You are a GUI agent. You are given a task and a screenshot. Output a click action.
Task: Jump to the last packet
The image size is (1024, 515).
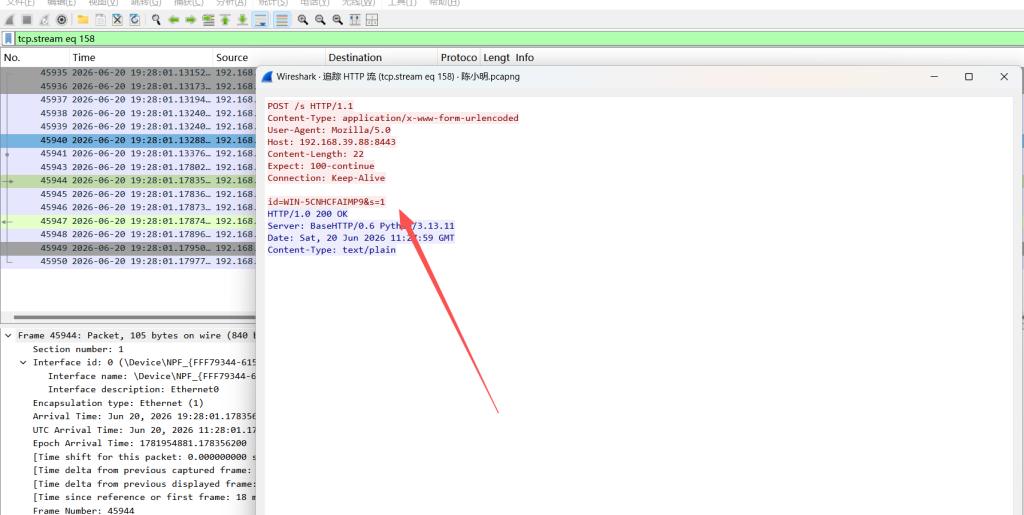point(242,20)
